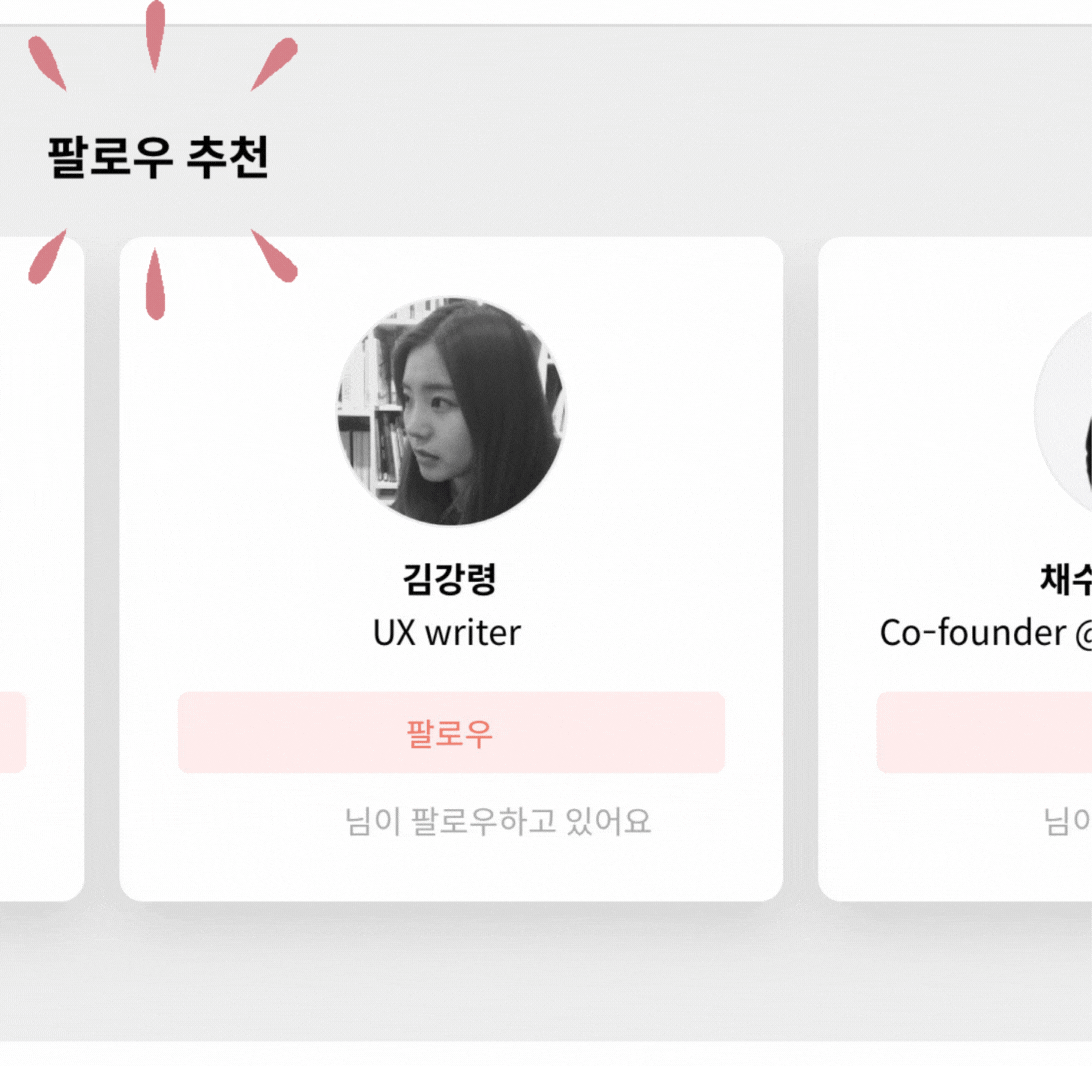Click the partially visible leftmost recommendation card
This screenshot has width=1092, height=1066.
coord(42,569)
